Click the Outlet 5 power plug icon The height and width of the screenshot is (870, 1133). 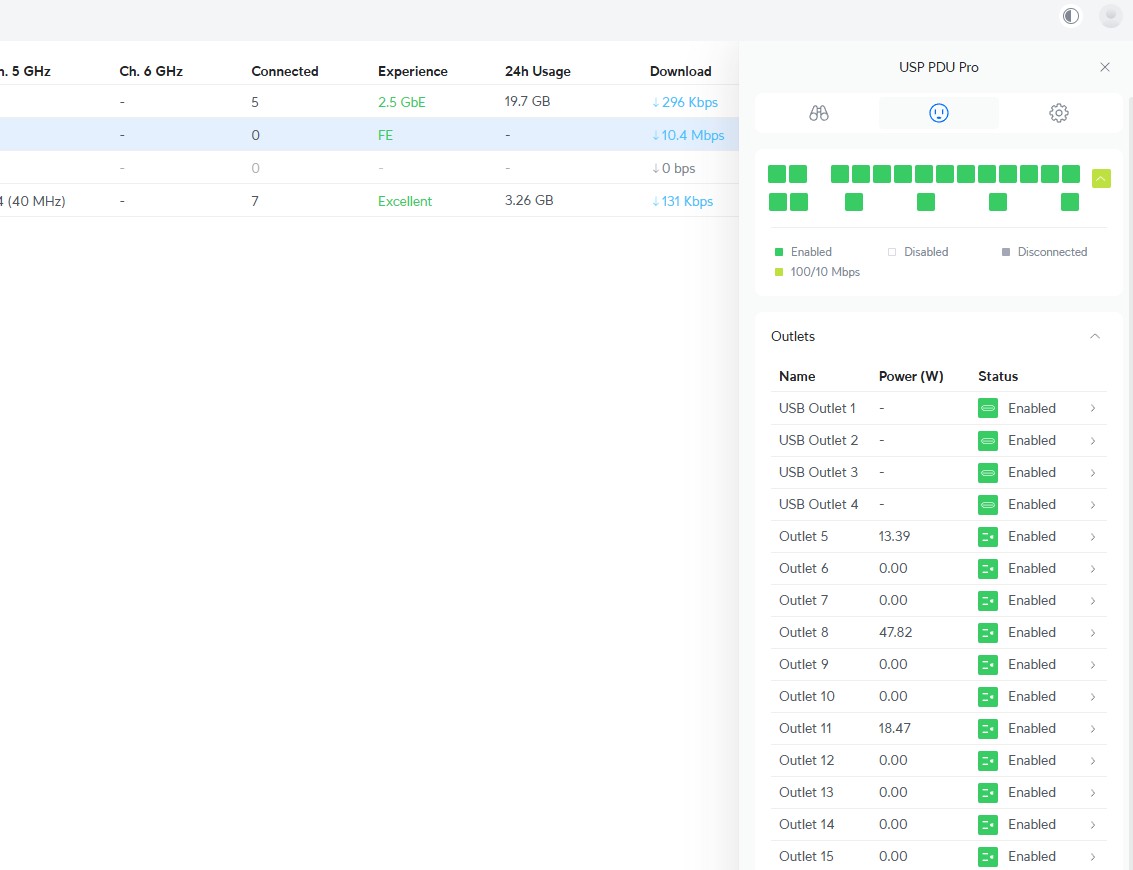click(988, 536)
